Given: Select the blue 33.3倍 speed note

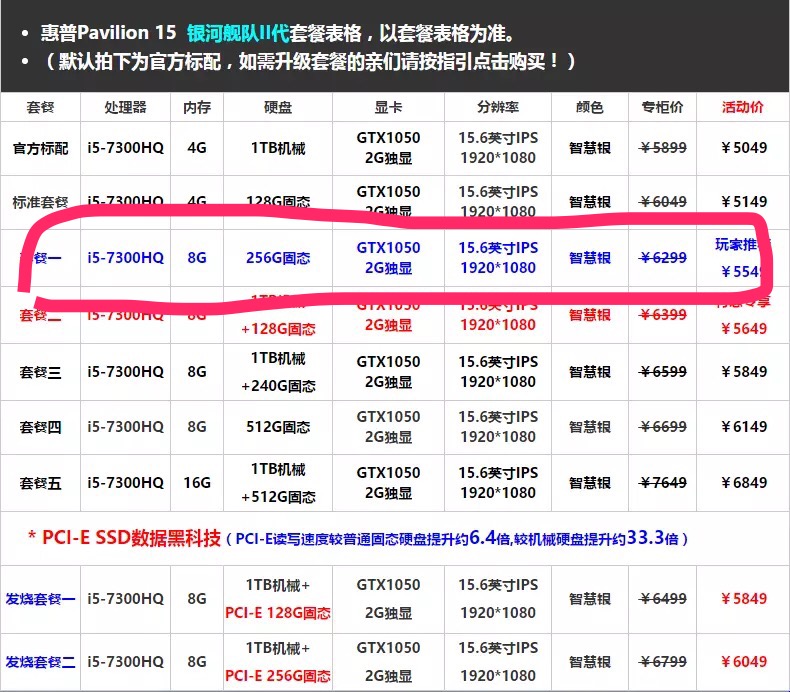Looking at the screenshot, I should pos(652,538).
